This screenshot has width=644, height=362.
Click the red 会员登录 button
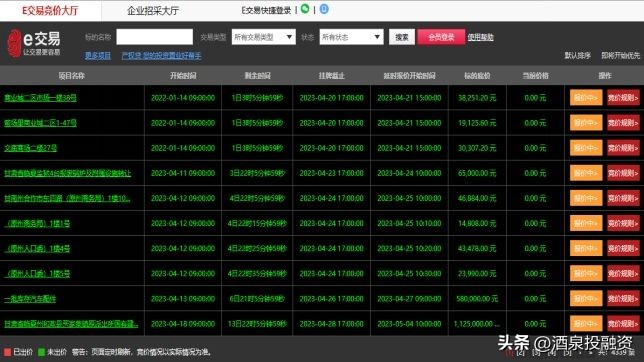click(441, 37)
